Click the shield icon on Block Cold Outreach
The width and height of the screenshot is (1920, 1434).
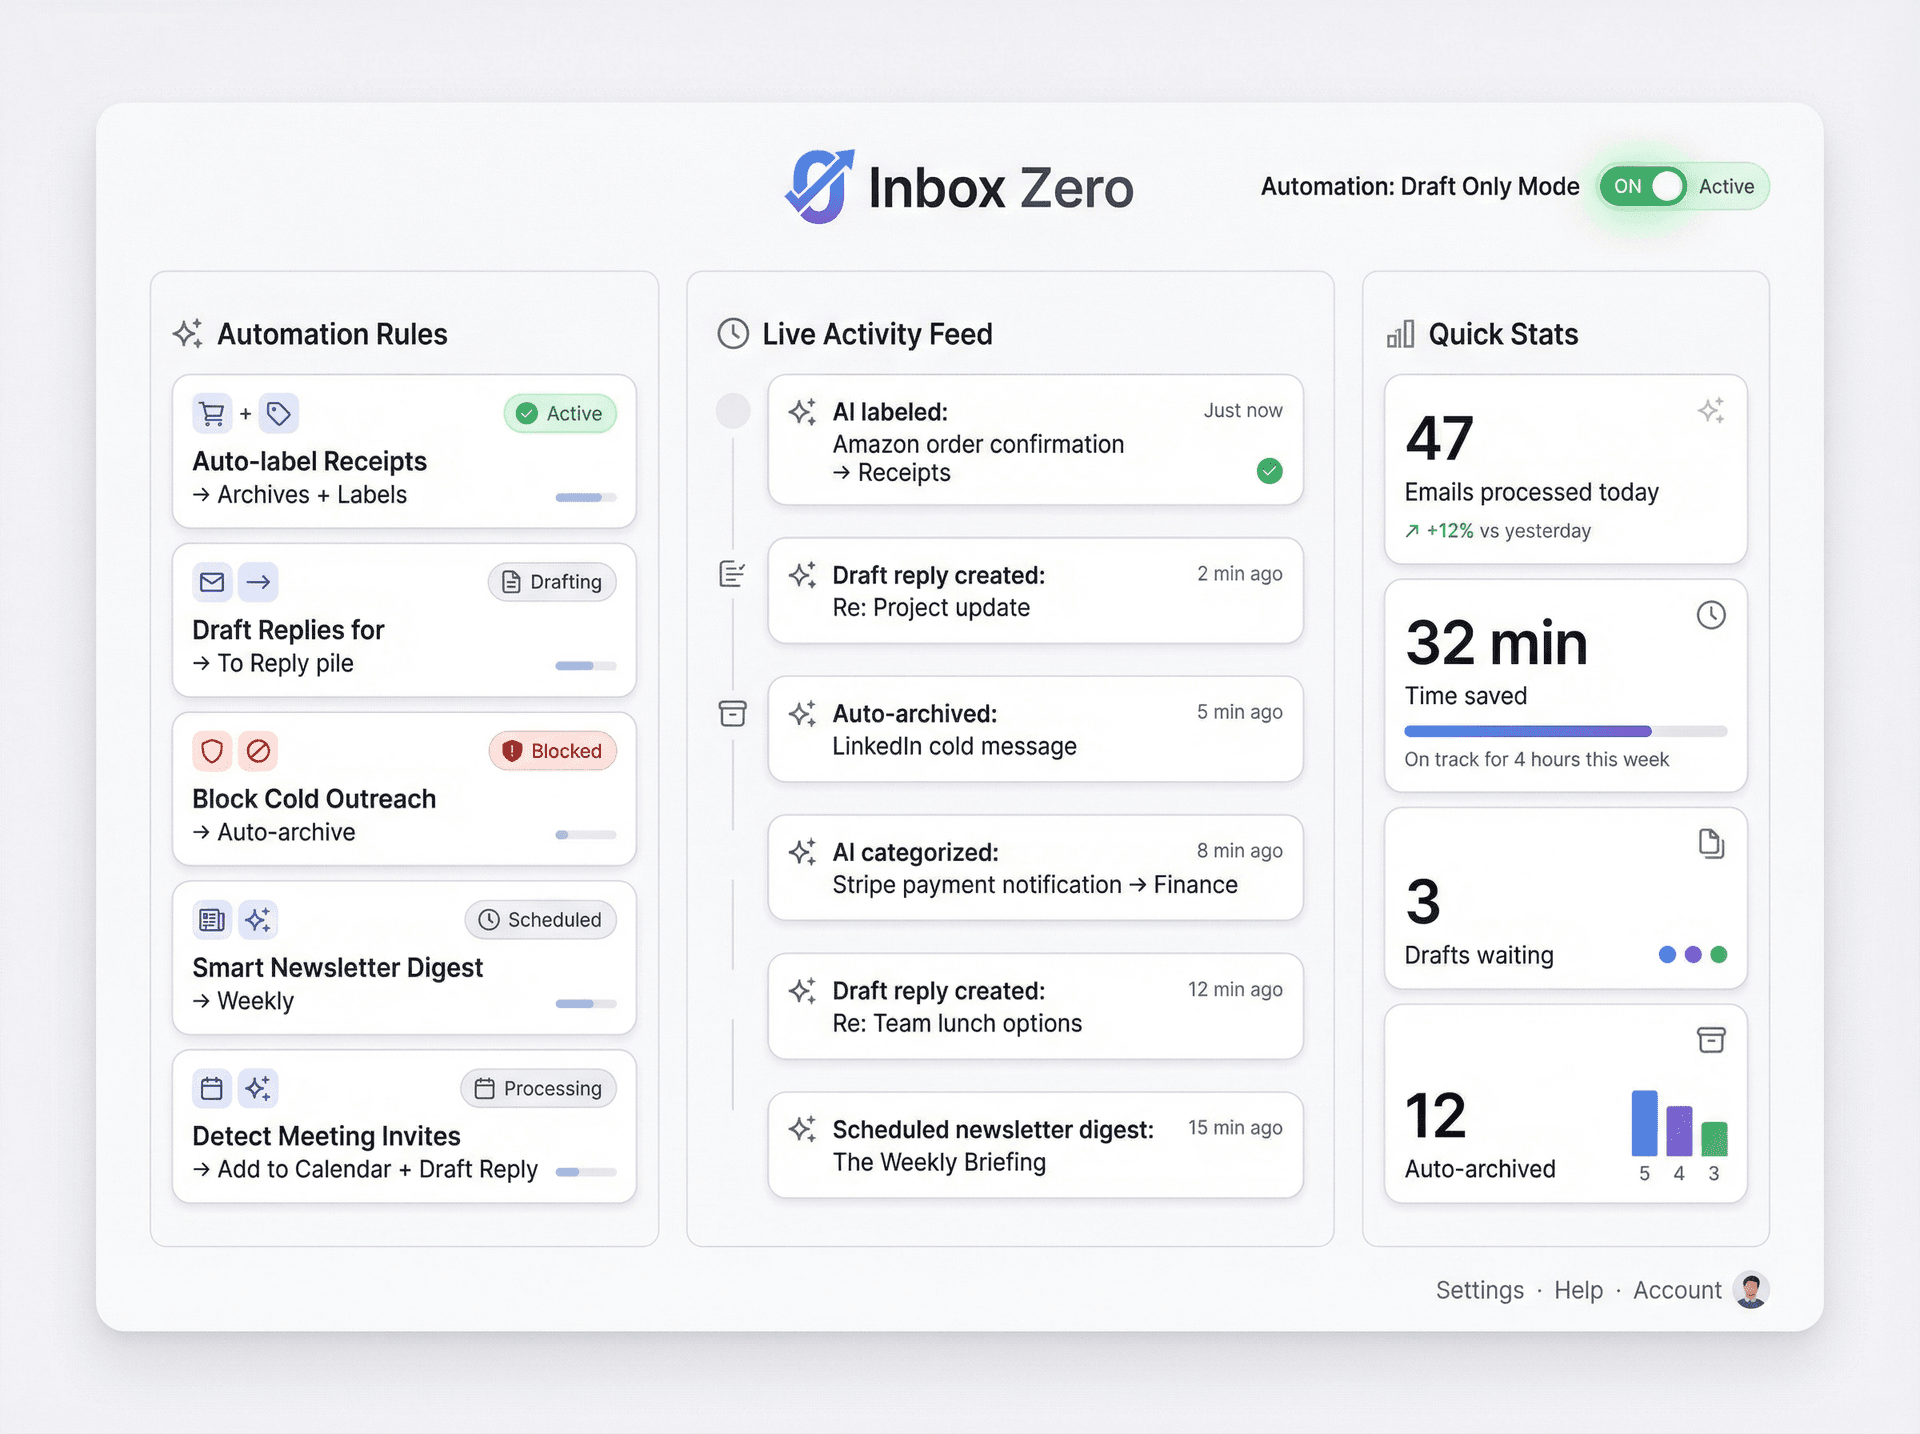pyautogui.click(x=212, y=750)
